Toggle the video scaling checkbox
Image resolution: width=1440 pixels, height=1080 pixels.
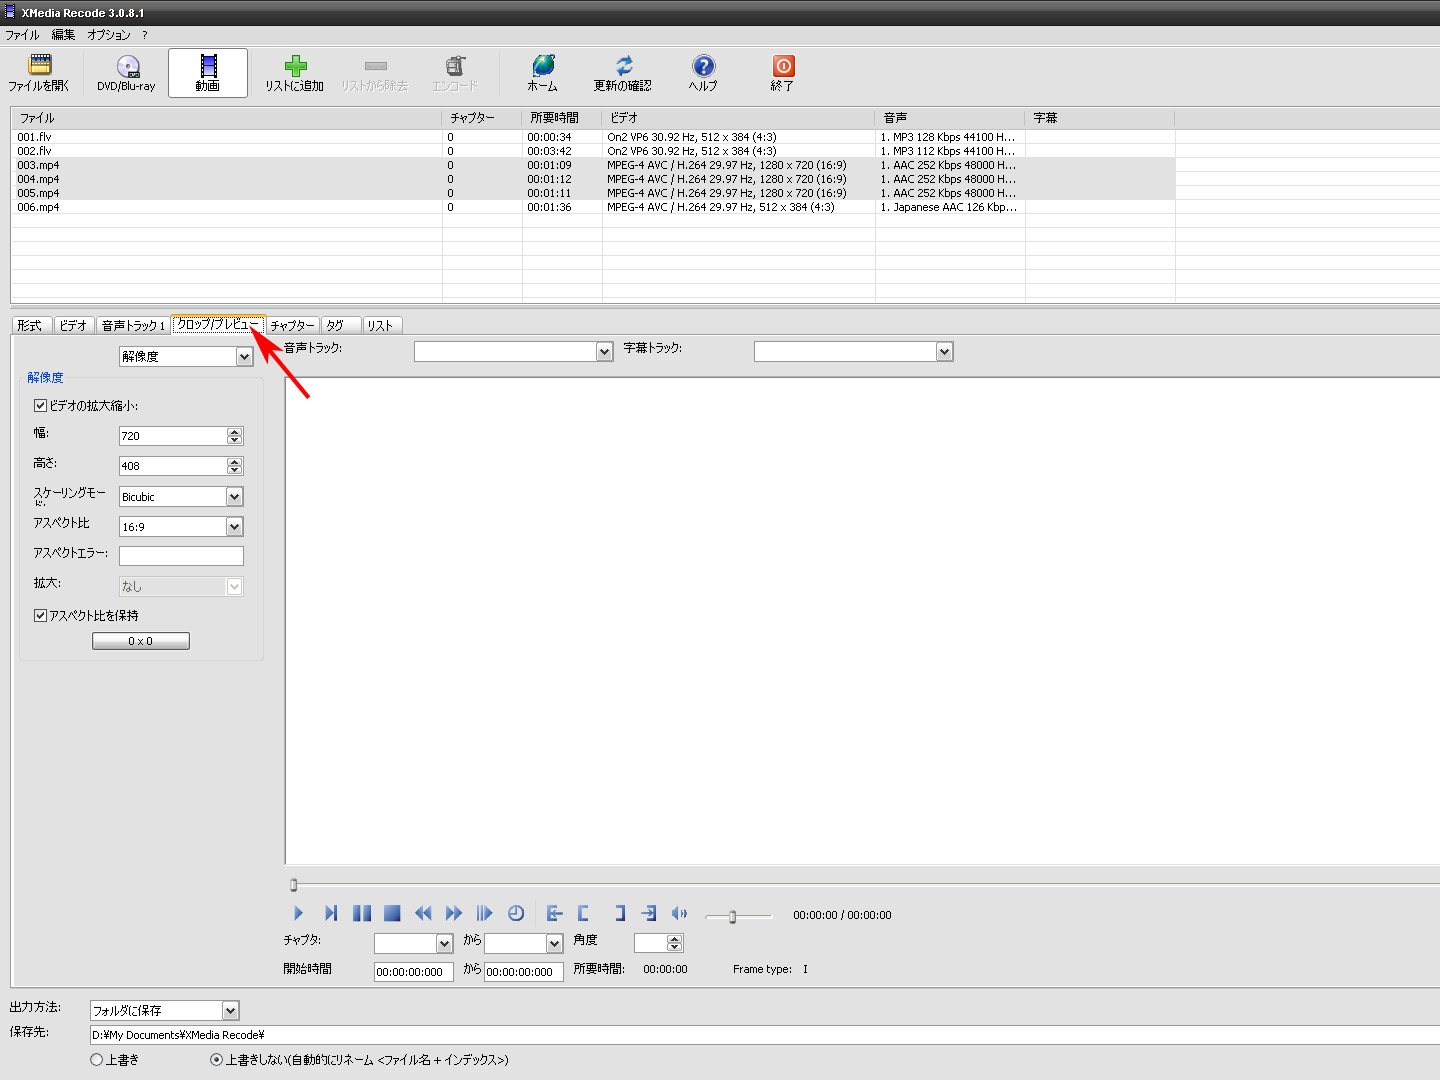[41, 406]
